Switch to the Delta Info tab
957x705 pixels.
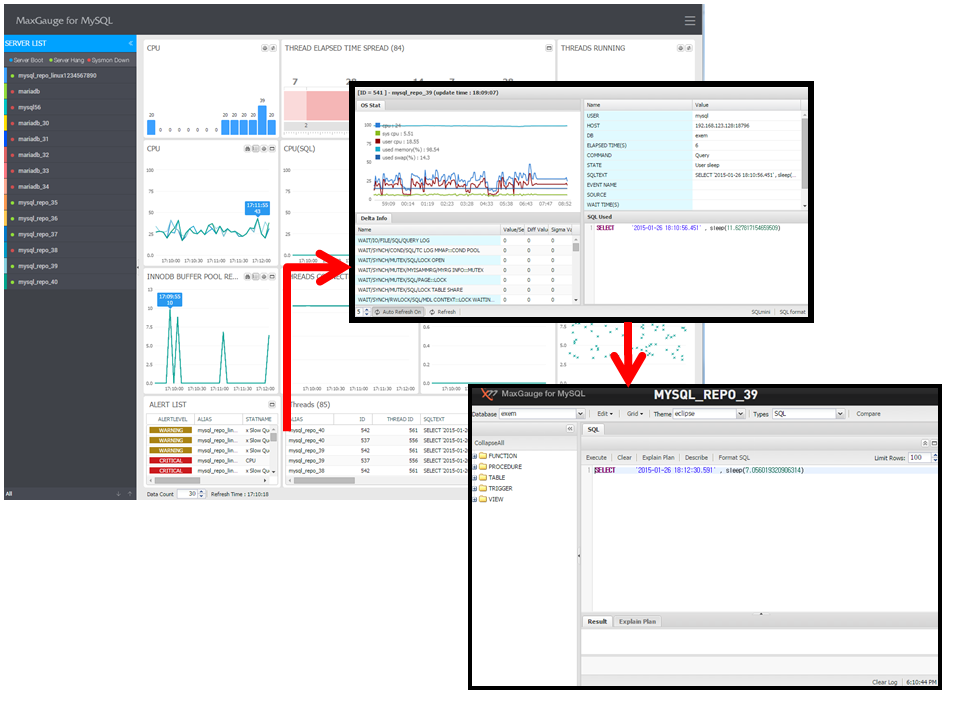click(374, 218)
